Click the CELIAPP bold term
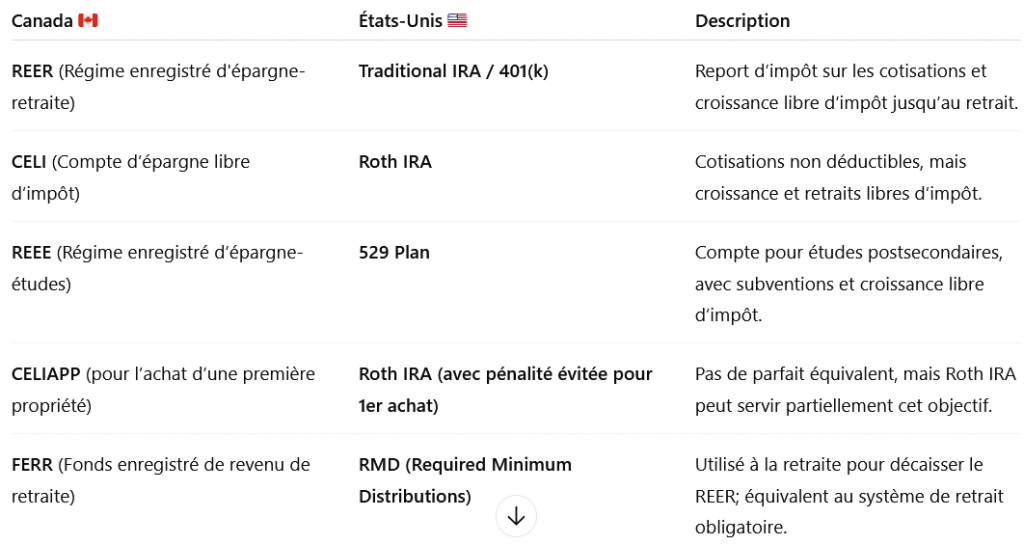The height and width of the screenshot is (545, 1024). click(x=46, y=374)
